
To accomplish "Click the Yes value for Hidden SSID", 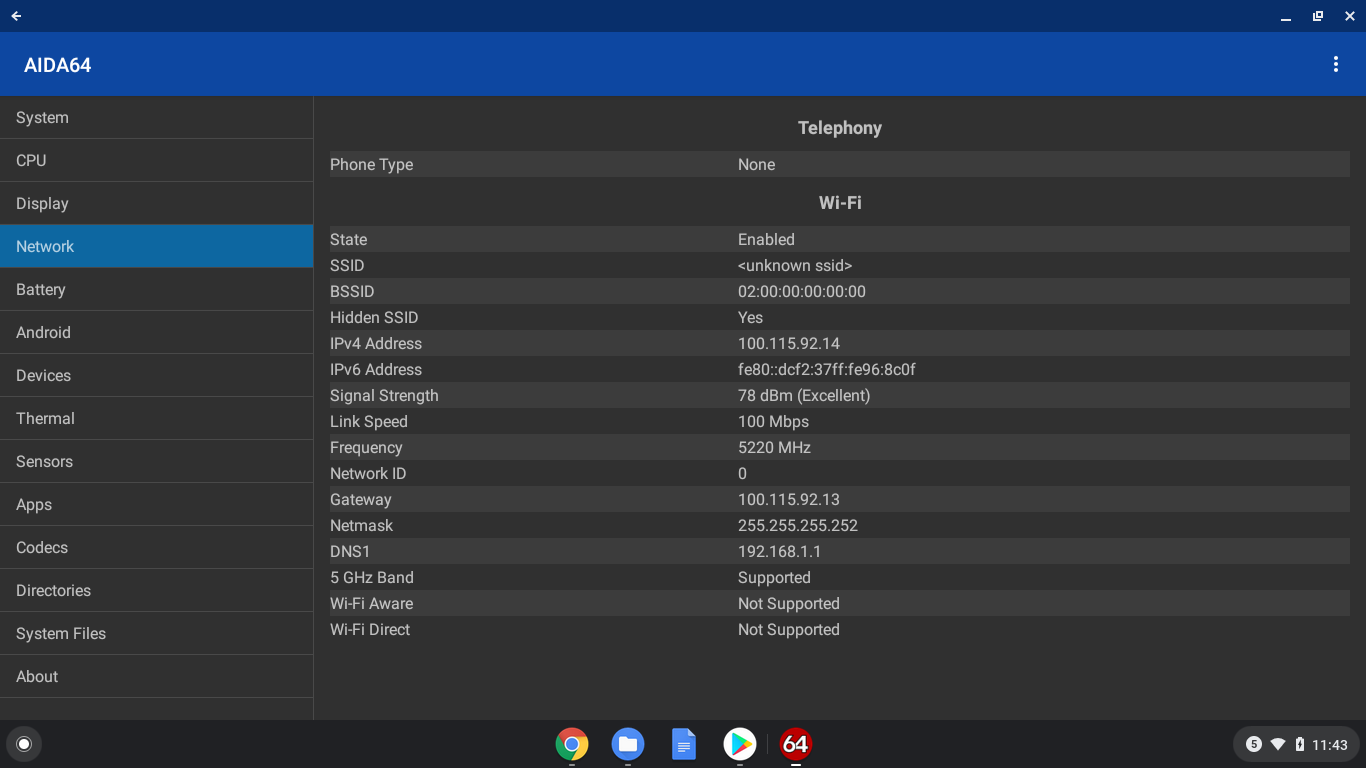I will click(750, 317).
